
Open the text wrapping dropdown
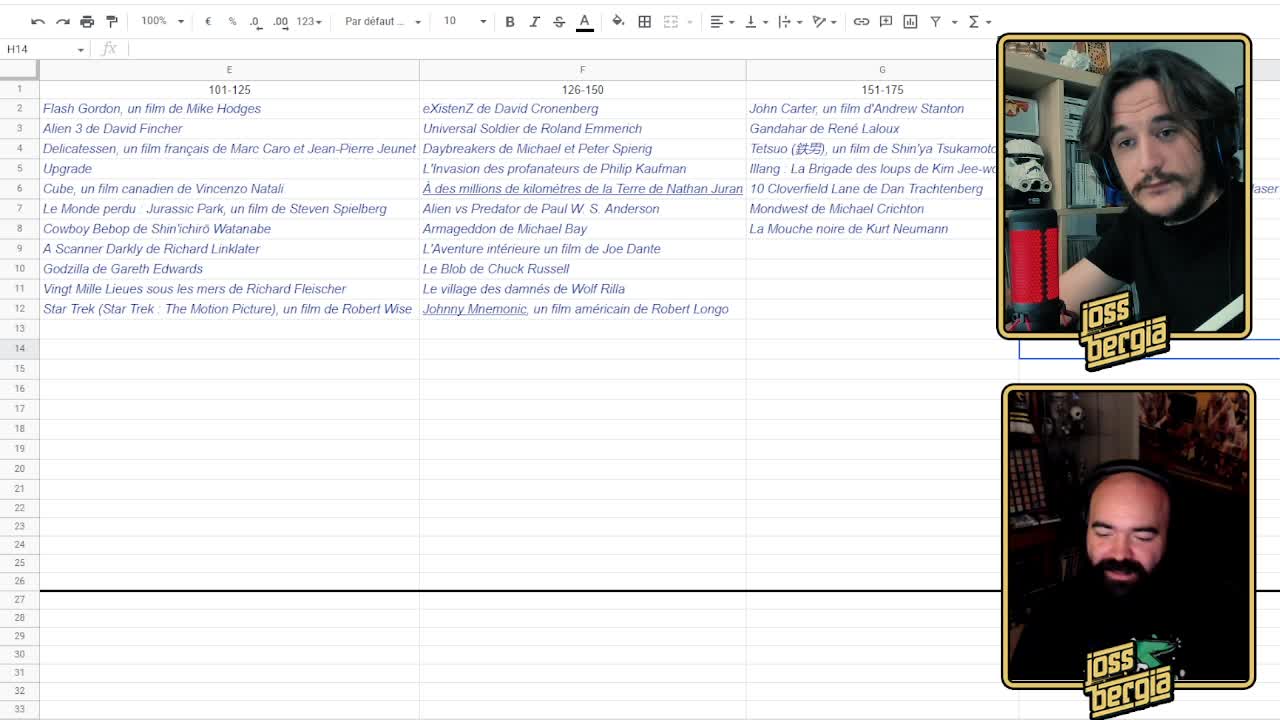point(790,21)
